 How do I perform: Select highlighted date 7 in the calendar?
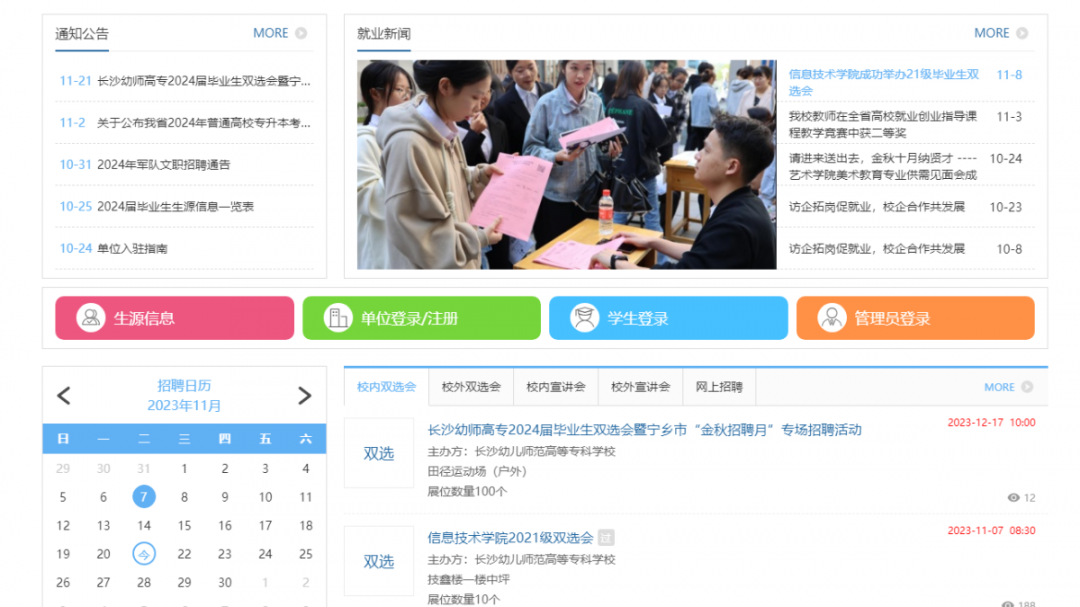coord(144,497)
